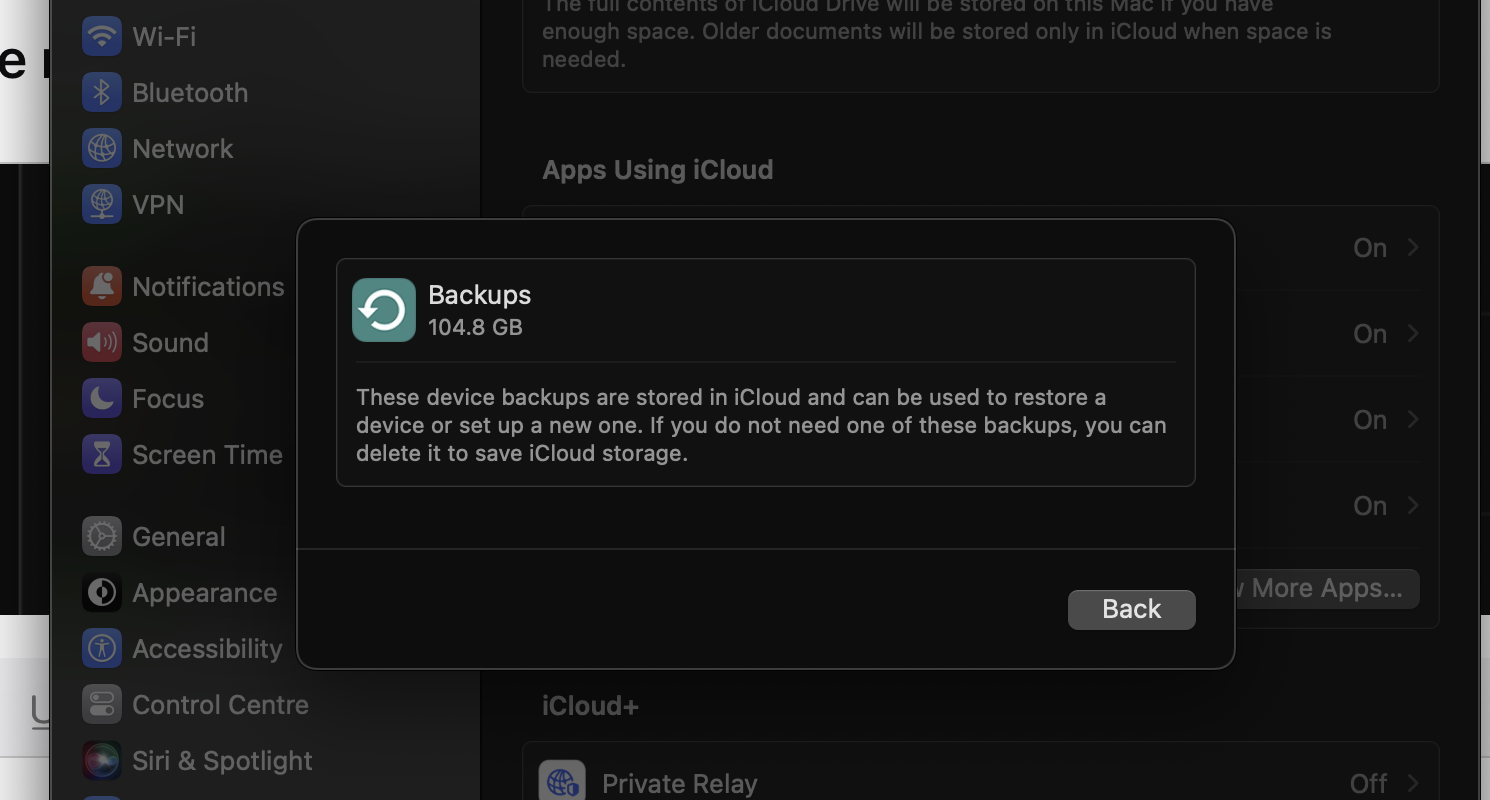
Task: Click the Private Relay label
Action: [679, 784]
